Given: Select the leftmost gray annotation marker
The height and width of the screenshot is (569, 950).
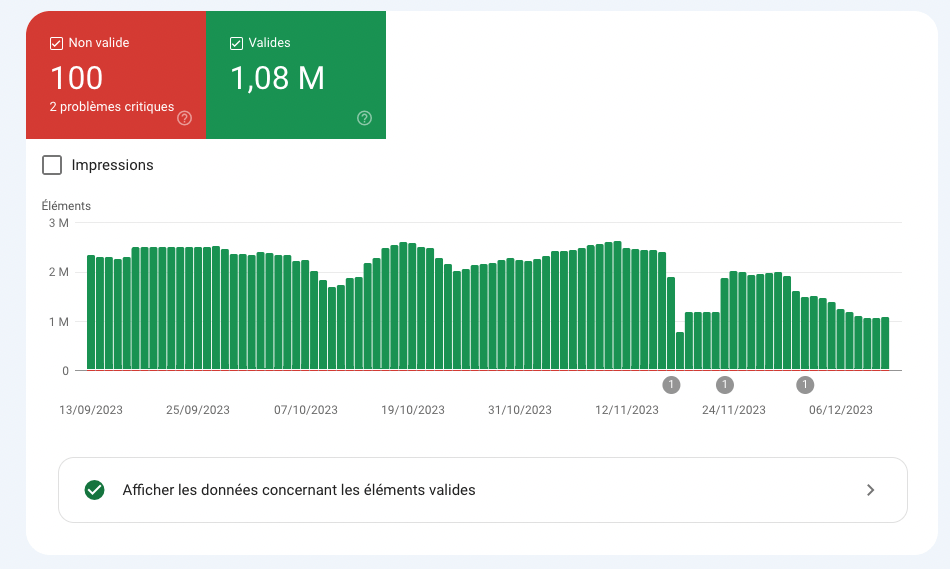Looking at the screenshot, I should coord(671,384).
